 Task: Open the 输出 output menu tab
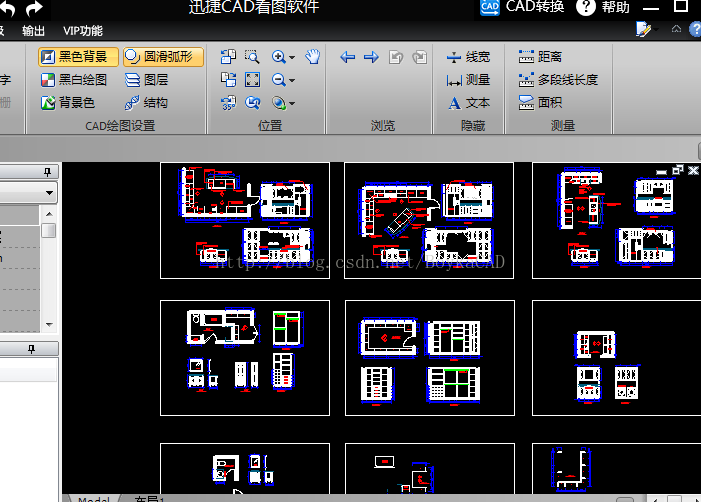(34, 31)
